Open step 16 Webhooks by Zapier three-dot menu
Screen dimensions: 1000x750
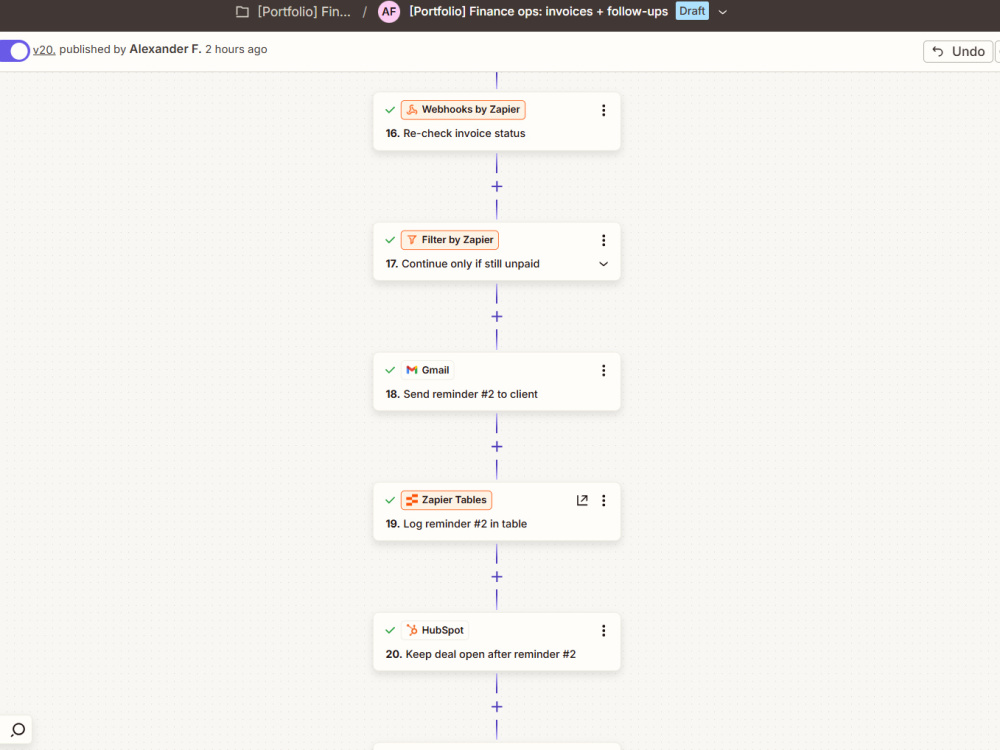coord(603,110)
